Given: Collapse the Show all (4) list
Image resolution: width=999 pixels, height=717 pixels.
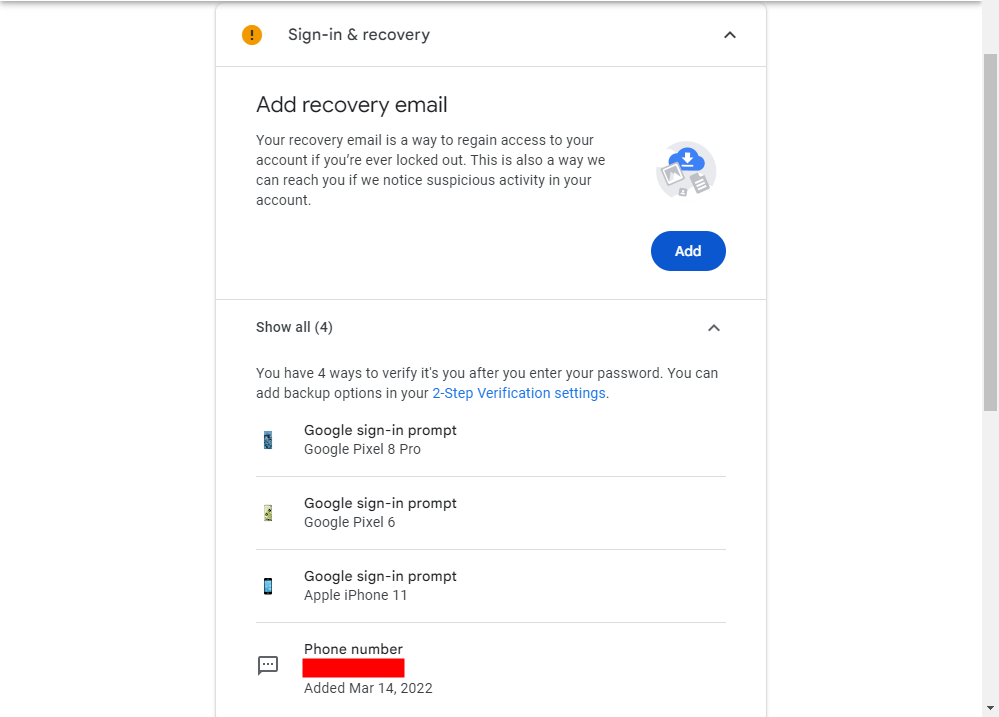Looking at the screenshot, I should (714, 328).
